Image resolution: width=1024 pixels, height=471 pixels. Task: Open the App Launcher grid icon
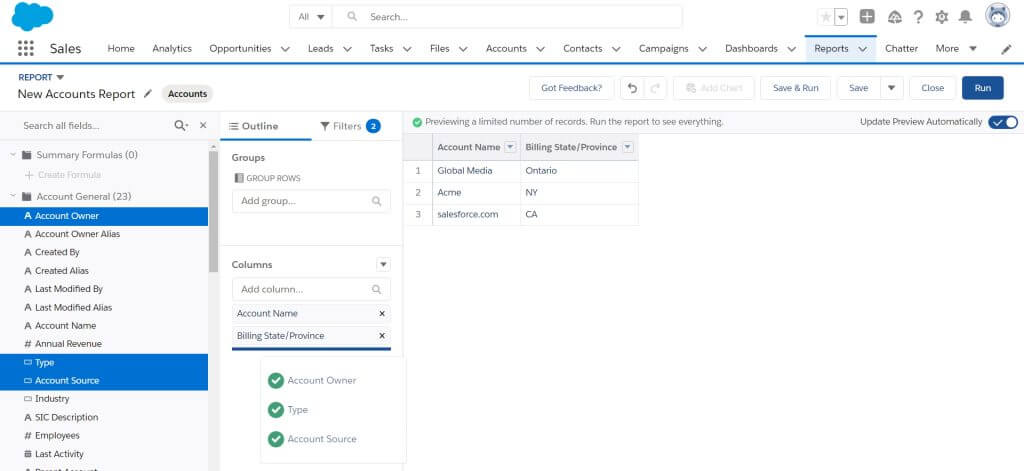pos(25,48)
